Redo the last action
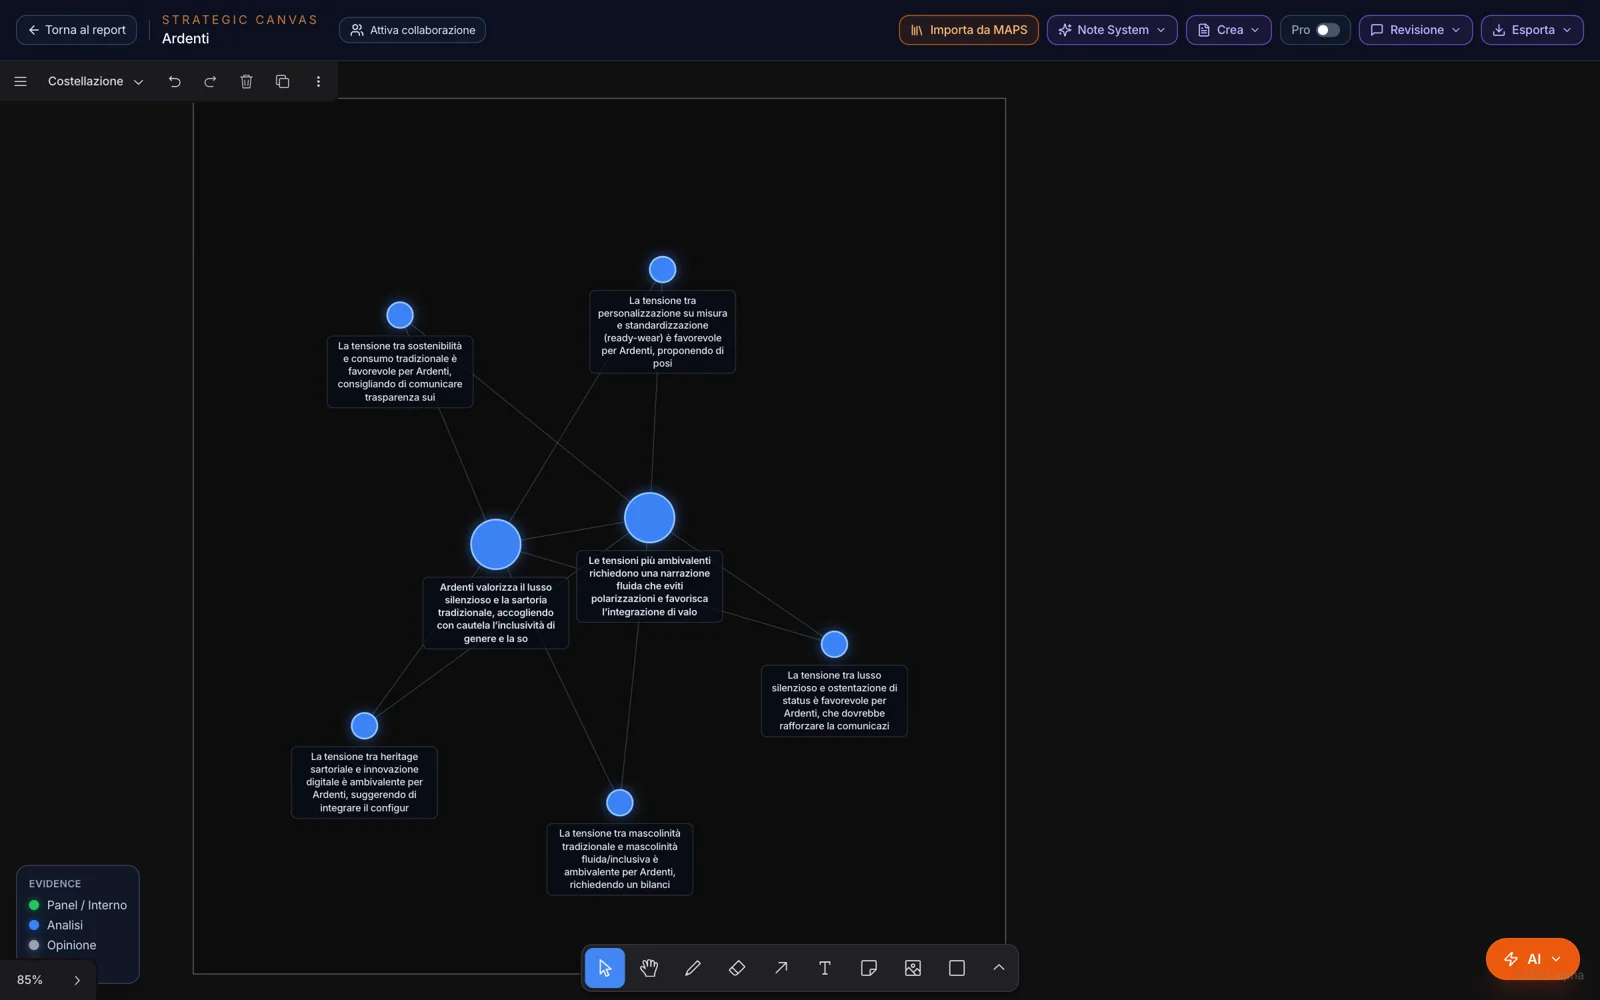The image size is (1600, 1000). point(210,82)
